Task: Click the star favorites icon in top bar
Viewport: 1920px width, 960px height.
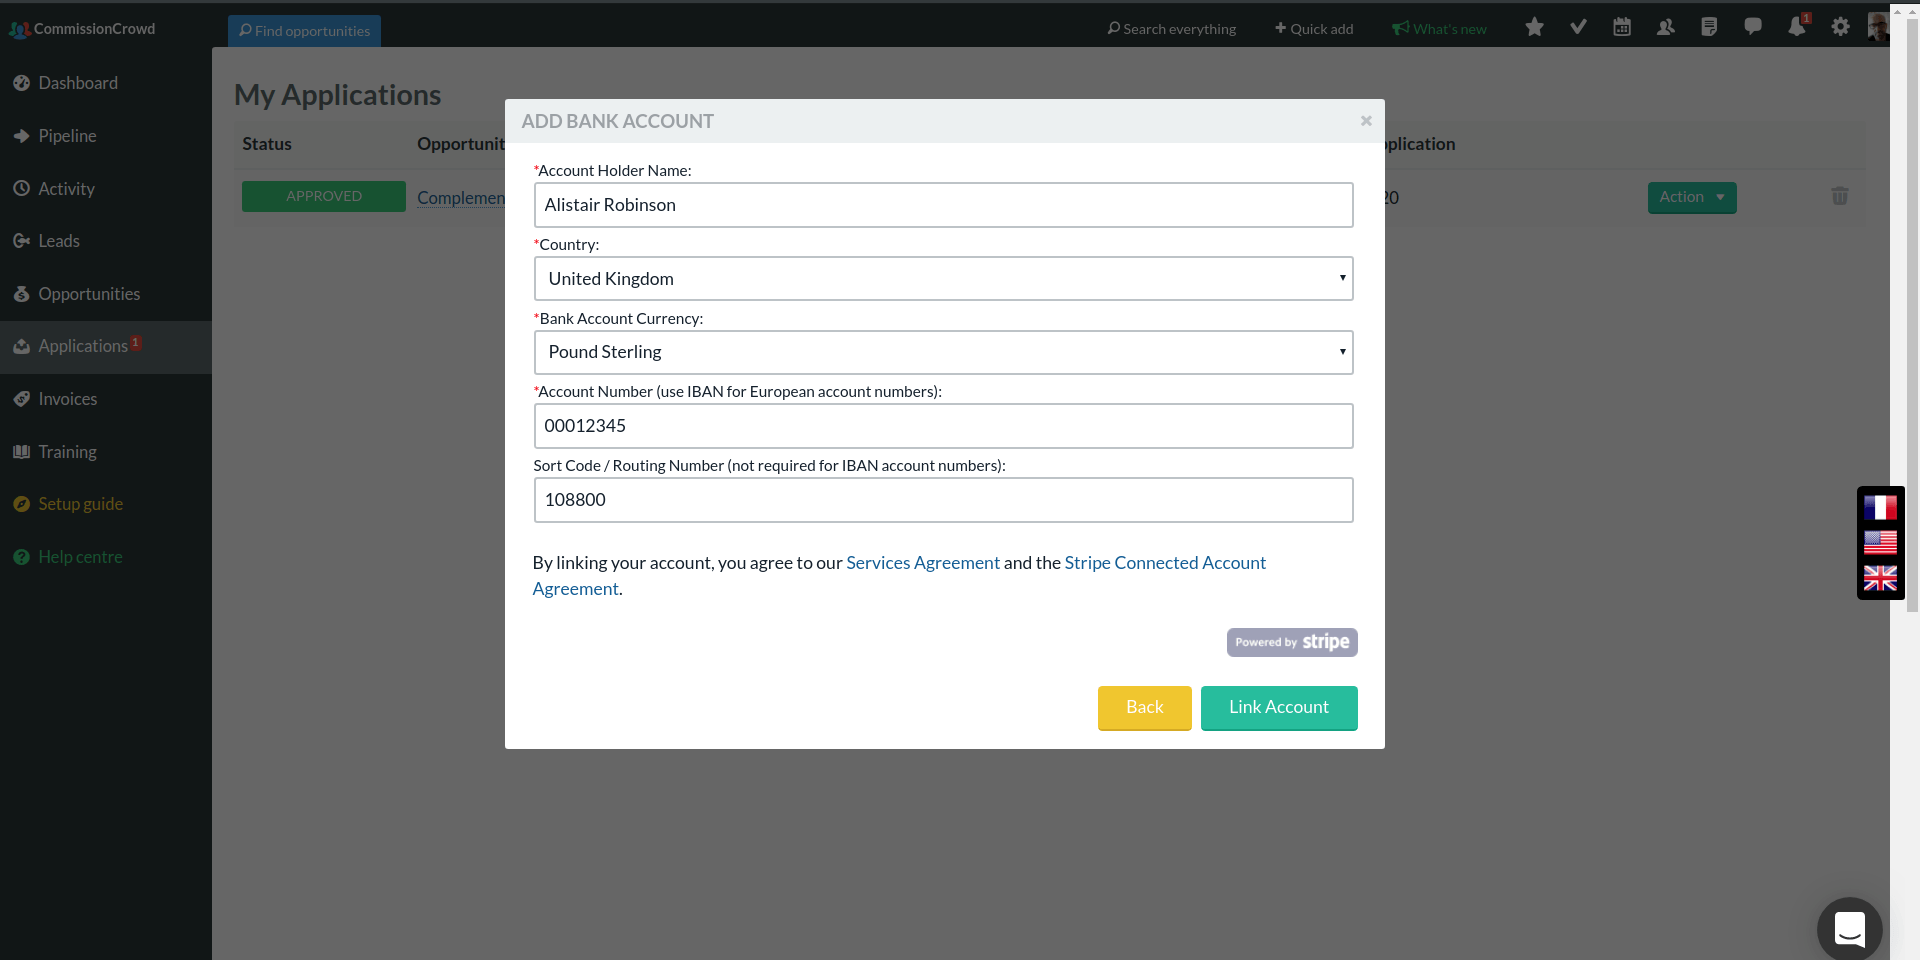Action: tap(1534, 27)
